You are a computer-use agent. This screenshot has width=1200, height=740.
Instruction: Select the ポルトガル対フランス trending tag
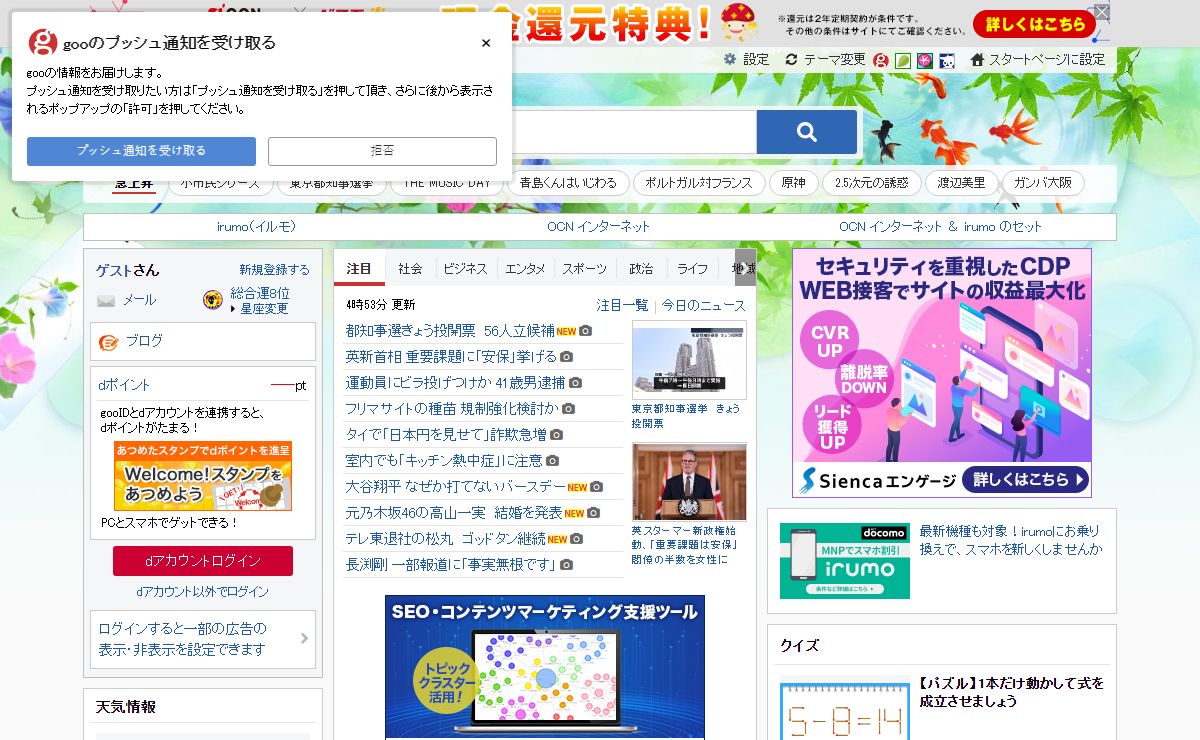pyautogui.click(x=699, y=183)
